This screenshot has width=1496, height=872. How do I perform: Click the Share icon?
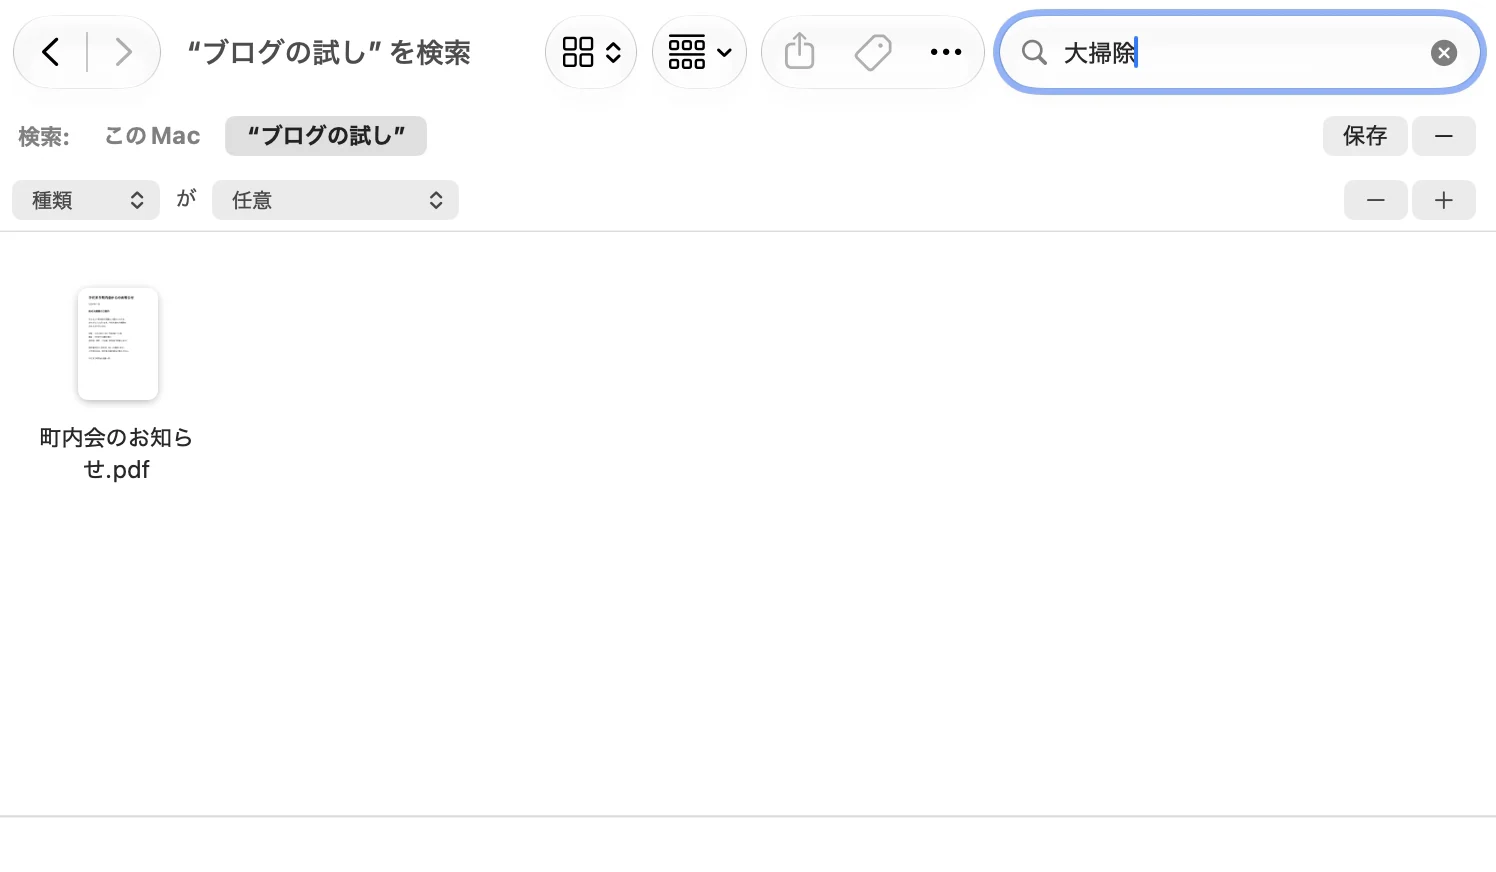tap(800, 52)
